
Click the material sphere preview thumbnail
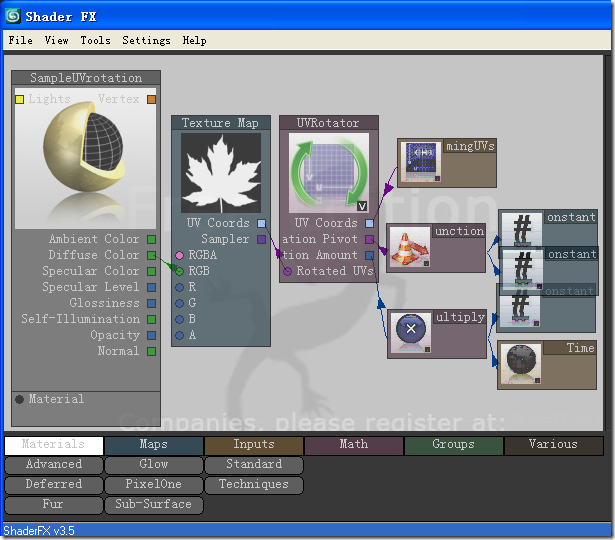[x=86, y=158]
